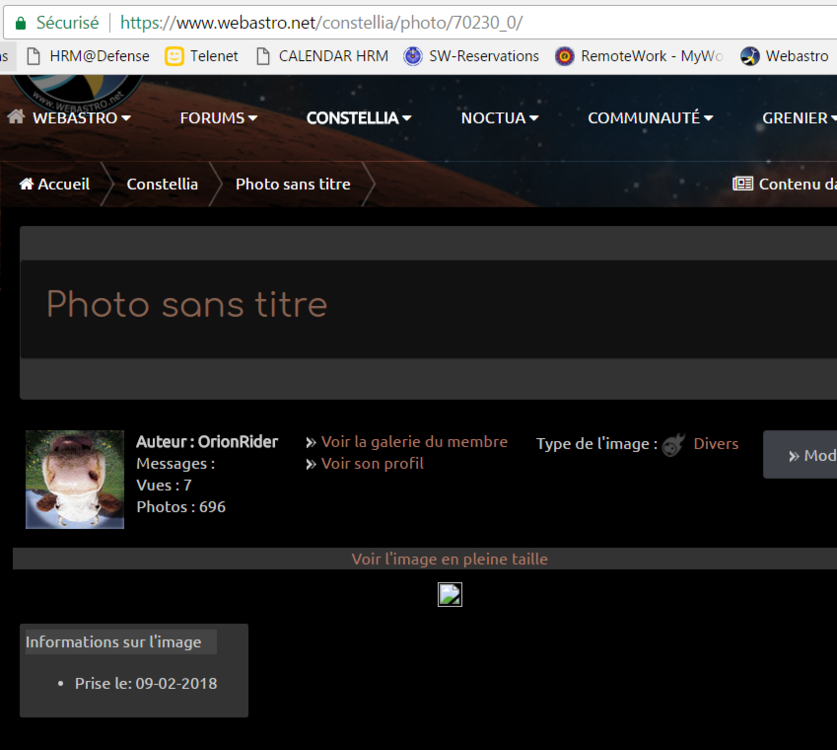Screen dimensions: 837x750
Task: Go to Accueil breadcrumb
Action: [x=64, y=184]
